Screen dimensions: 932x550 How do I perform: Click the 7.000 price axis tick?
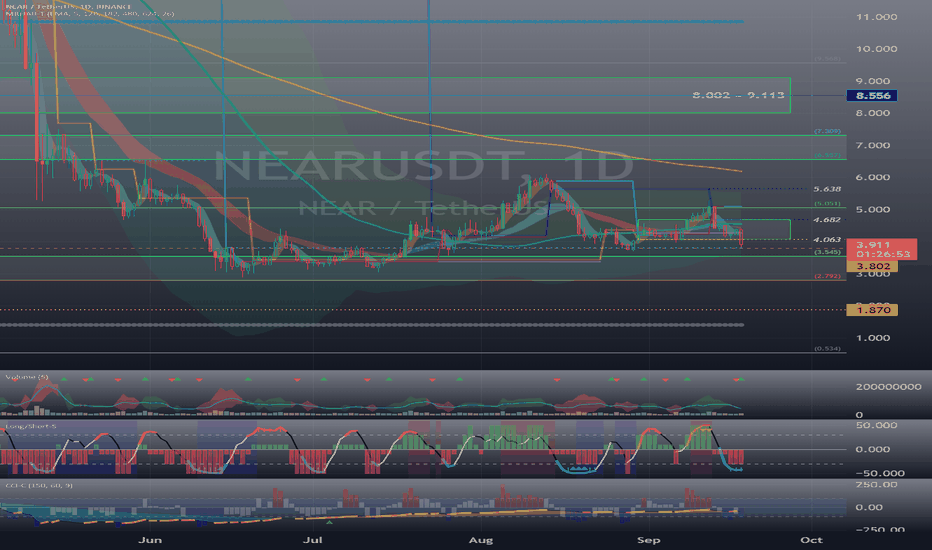pos(873,145)
